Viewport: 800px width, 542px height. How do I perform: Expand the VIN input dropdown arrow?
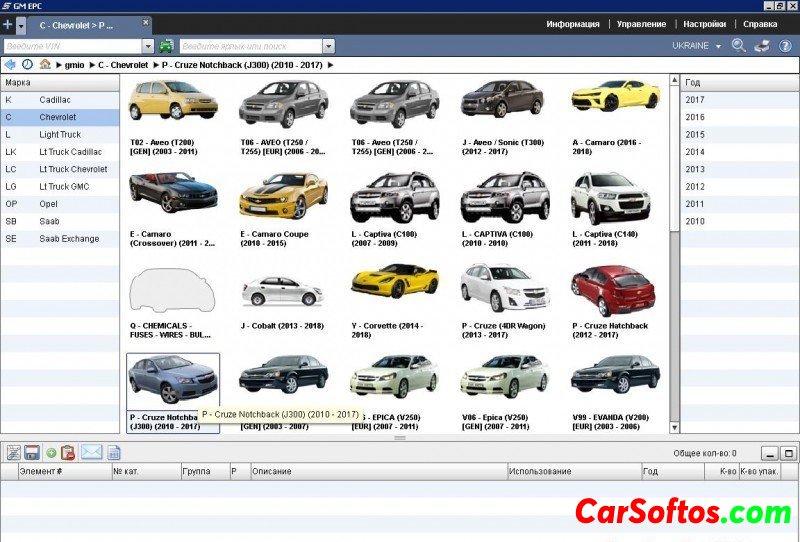click(x=148, y=46)
